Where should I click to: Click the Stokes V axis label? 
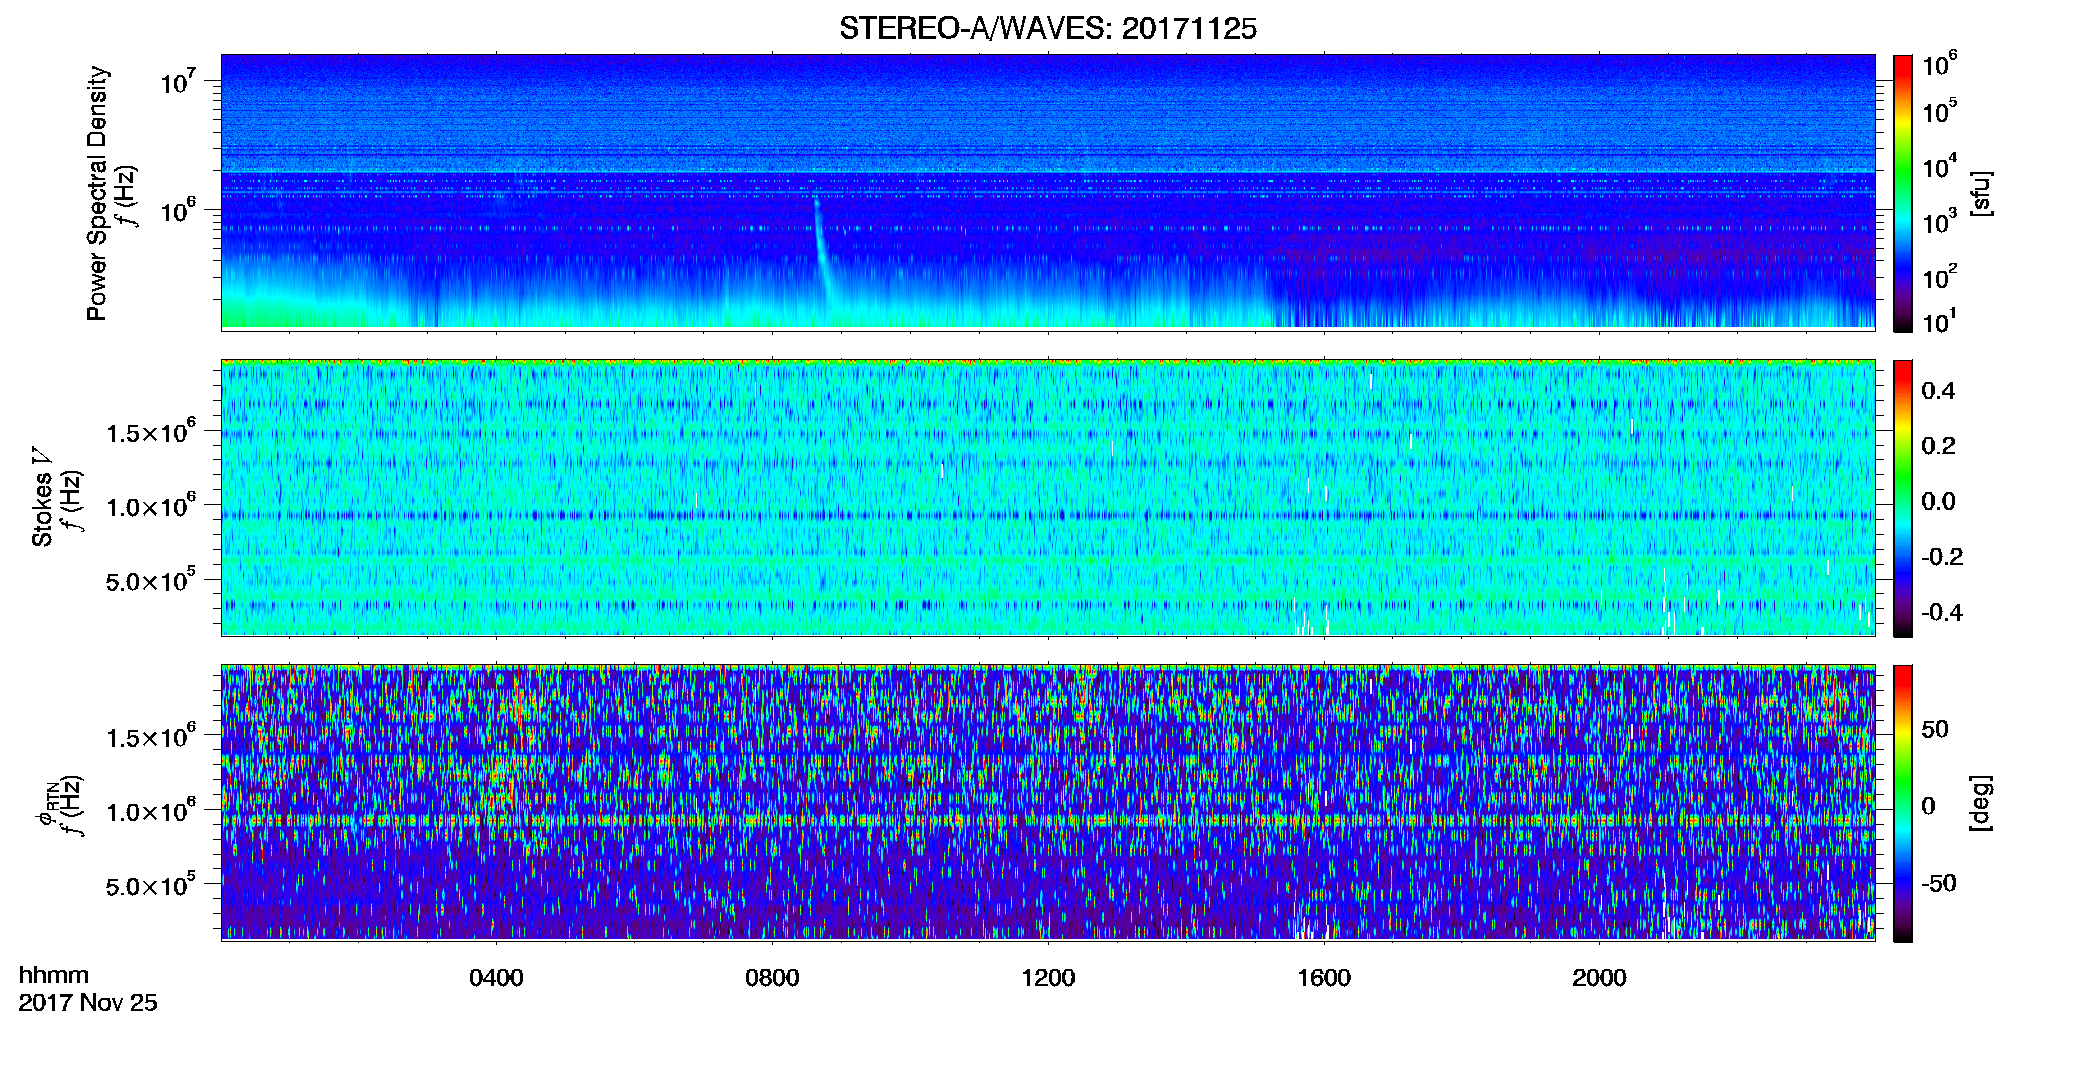42,497
